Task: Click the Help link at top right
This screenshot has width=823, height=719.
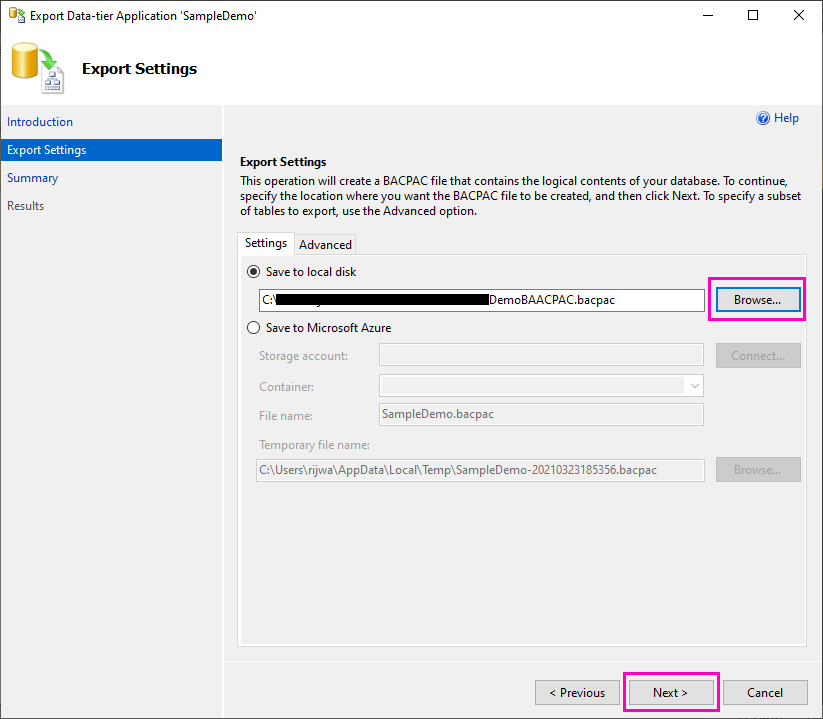Action: pos(784,118)
